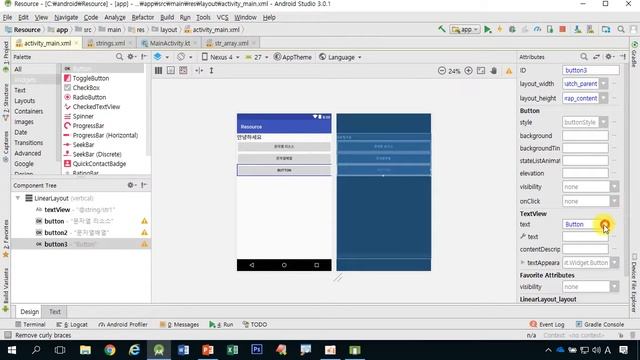Screen dimensions: 640x360
Task: Open Orientation in Editor icon
Action: coord(181,57)
